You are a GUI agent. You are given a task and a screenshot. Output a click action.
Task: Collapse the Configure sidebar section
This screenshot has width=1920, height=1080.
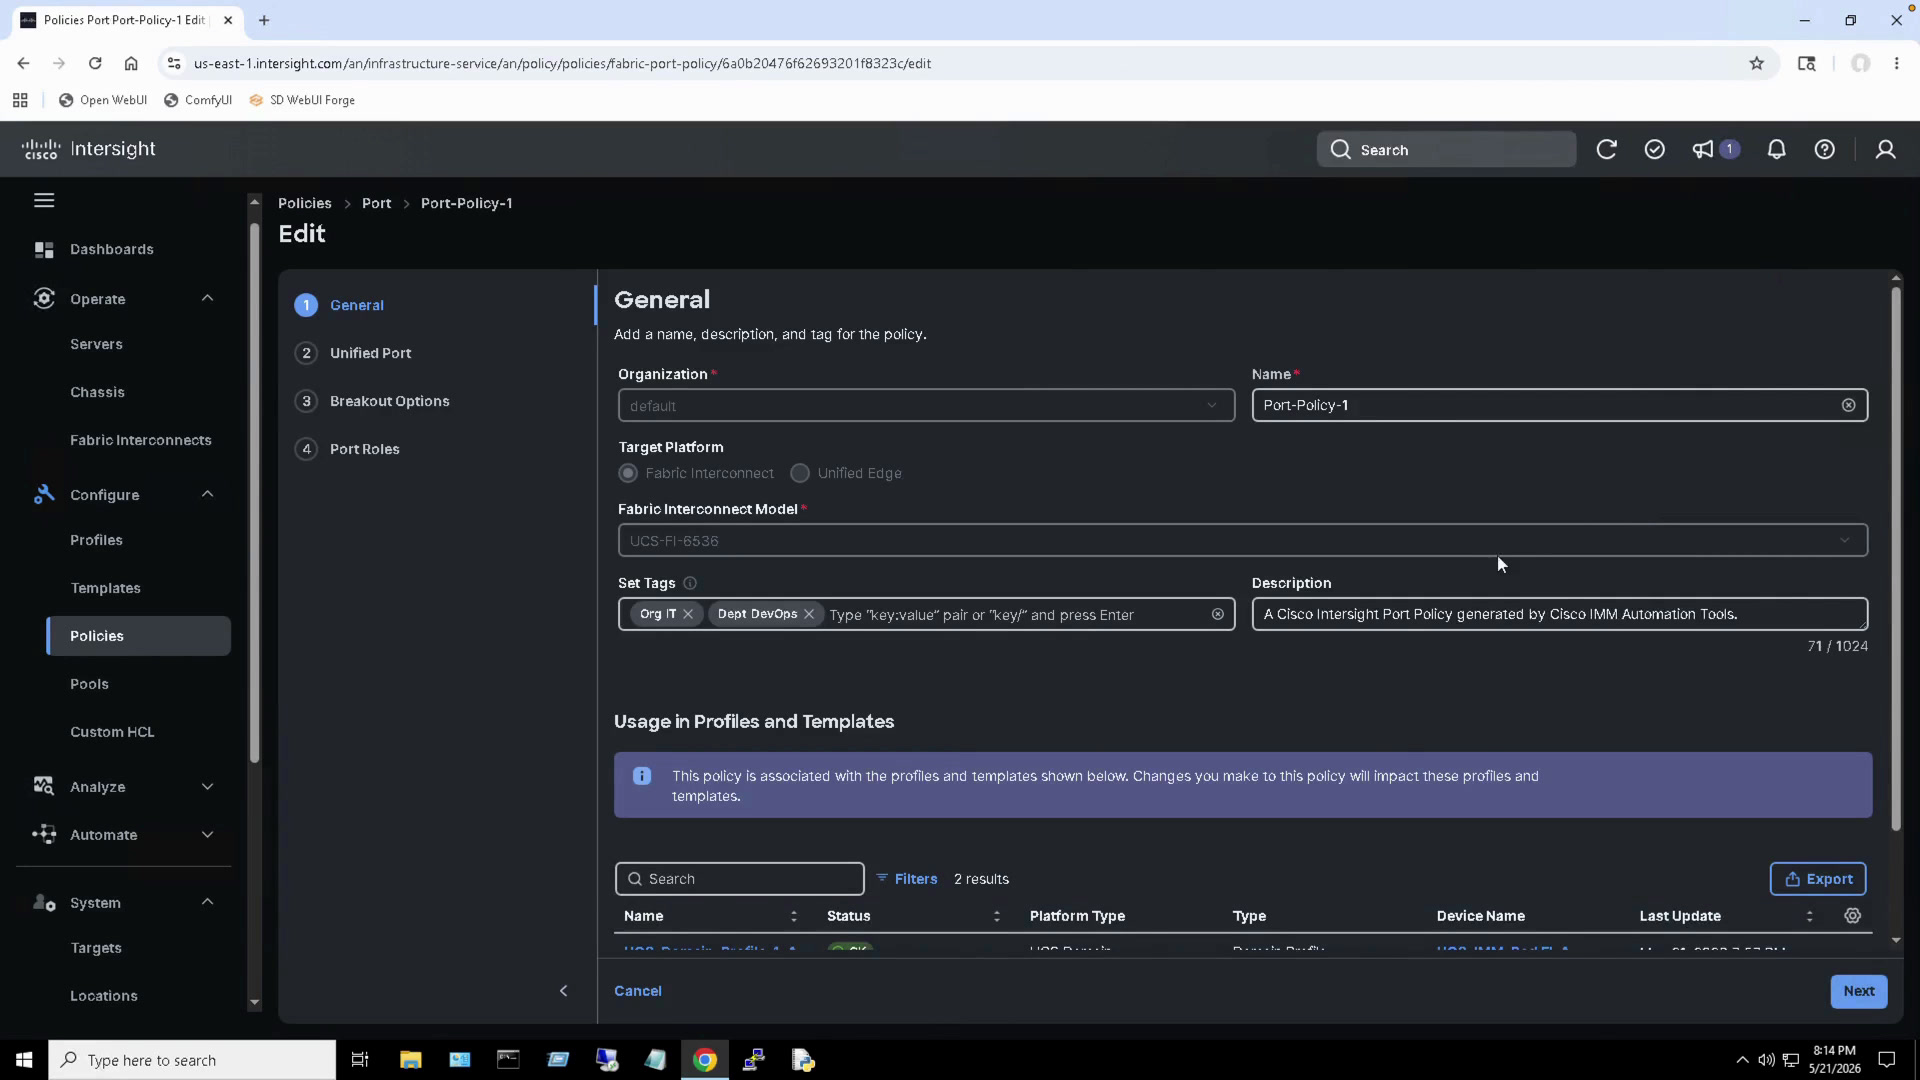tap(207, 494)
